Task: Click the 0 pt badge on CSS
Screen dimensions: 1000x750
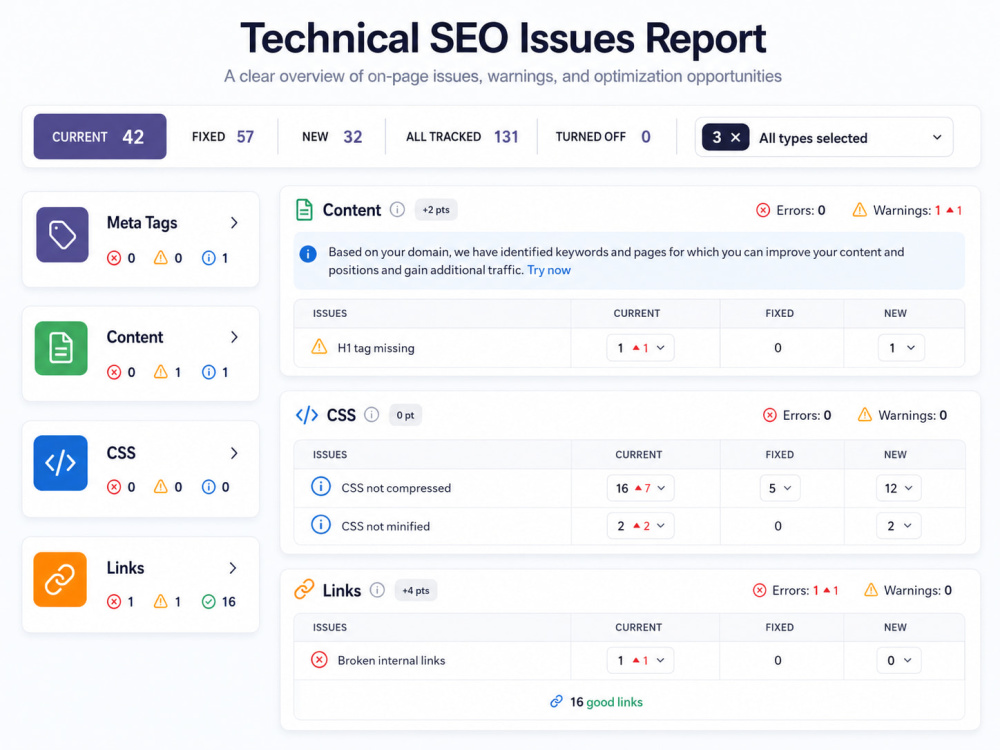Action: click(405, 415)
